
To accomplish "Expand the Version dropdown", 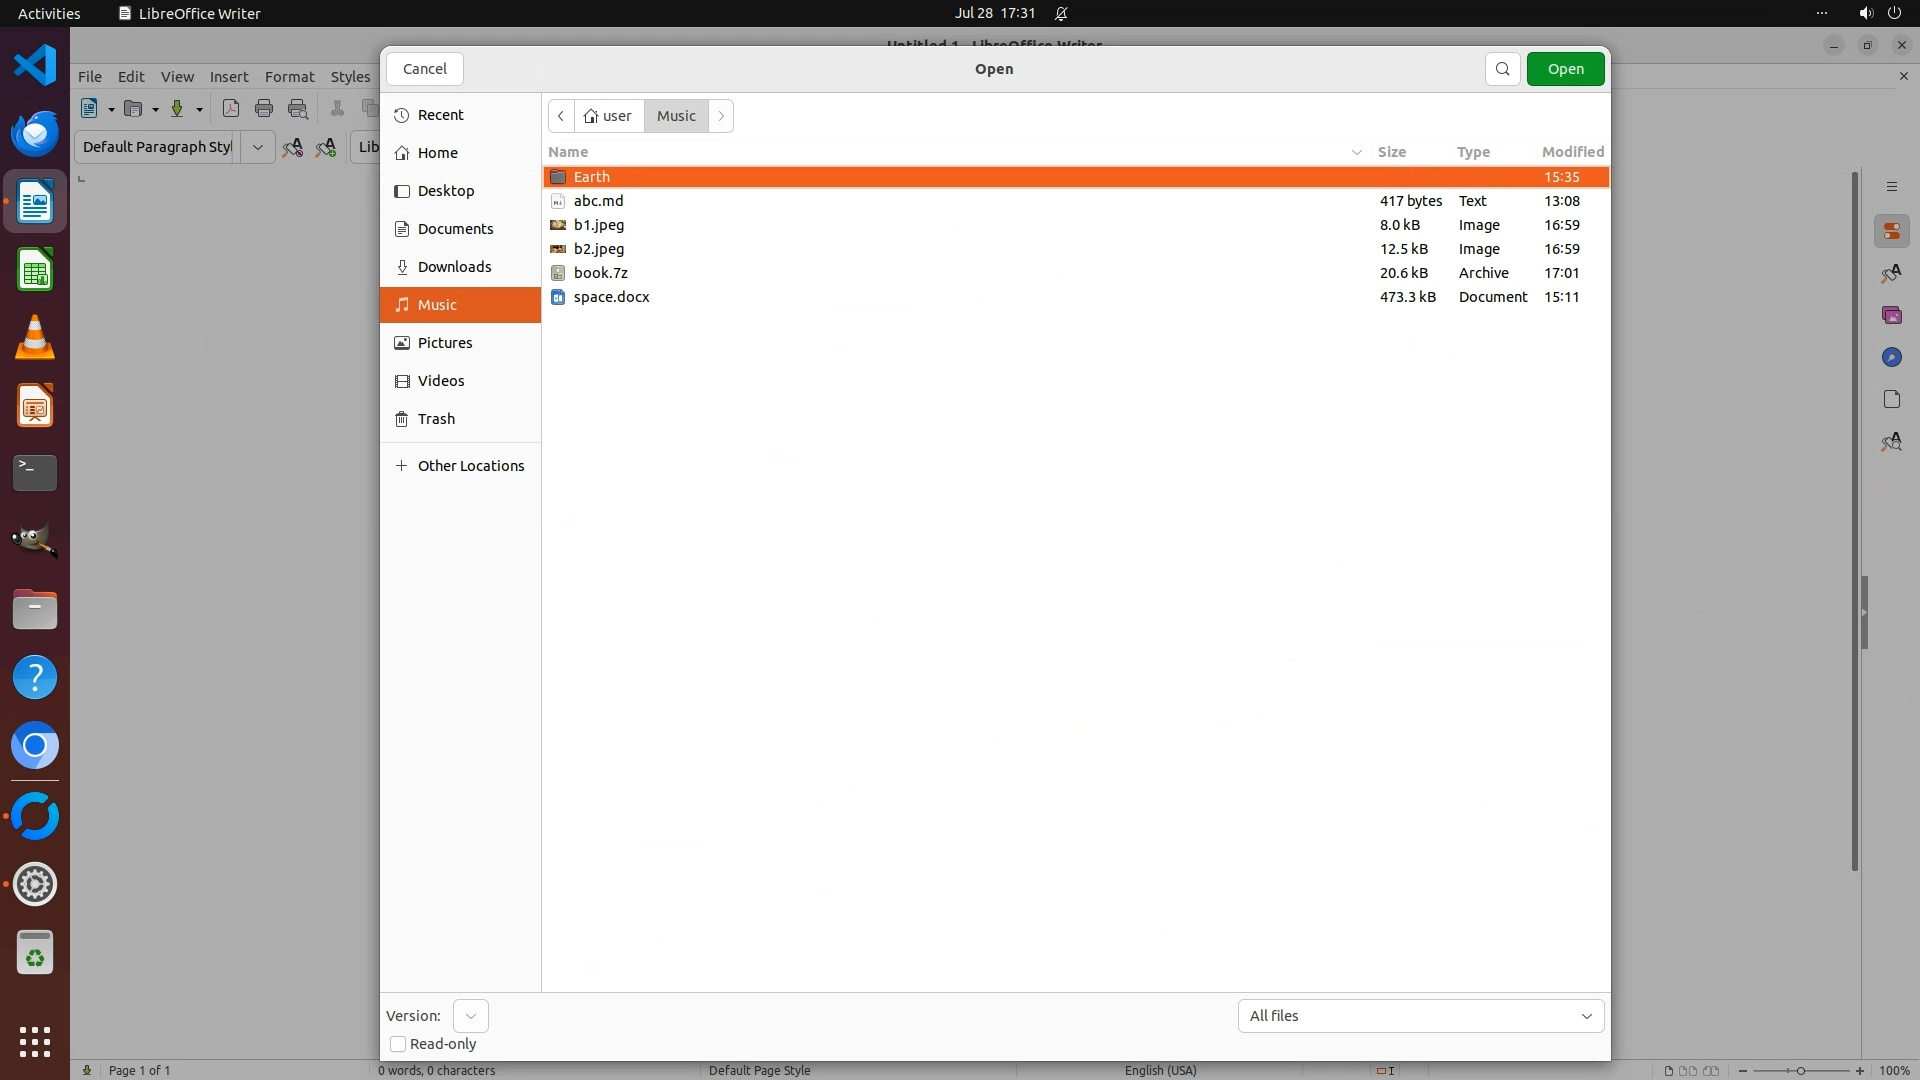I will click(x=470, y=1016).
